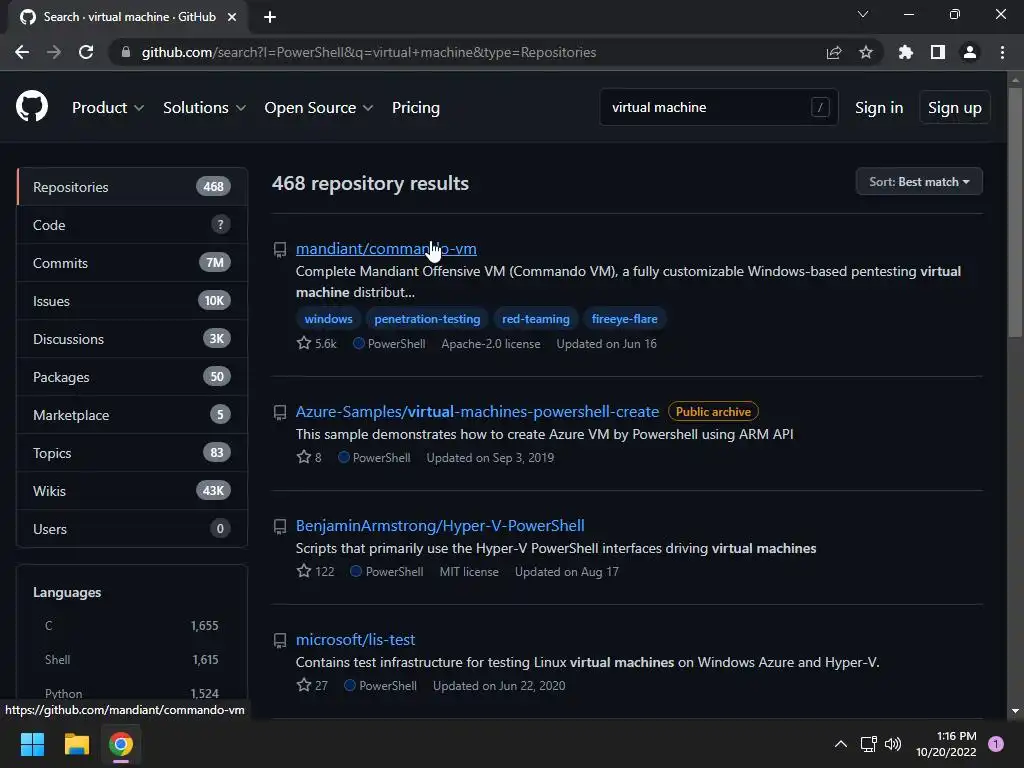This screenshot has width=1024, height=768.
Task: Star icon beside 27 on microsoft/lis-test
Action: click(x=304, y=685)
